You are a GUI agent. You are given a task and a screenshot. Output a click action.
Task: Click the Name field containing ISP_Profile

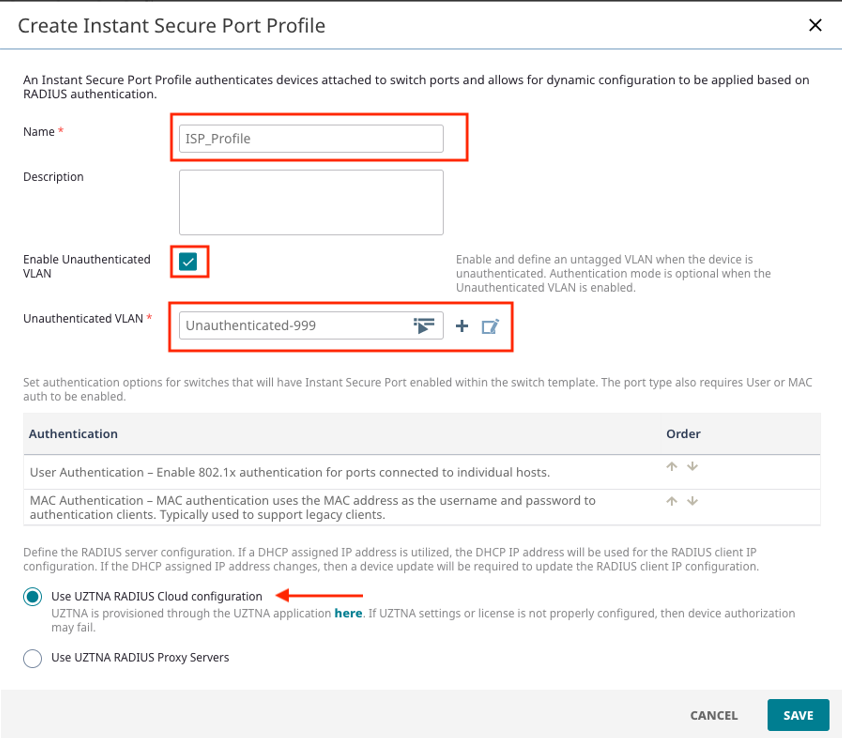(x=310, y=138)
